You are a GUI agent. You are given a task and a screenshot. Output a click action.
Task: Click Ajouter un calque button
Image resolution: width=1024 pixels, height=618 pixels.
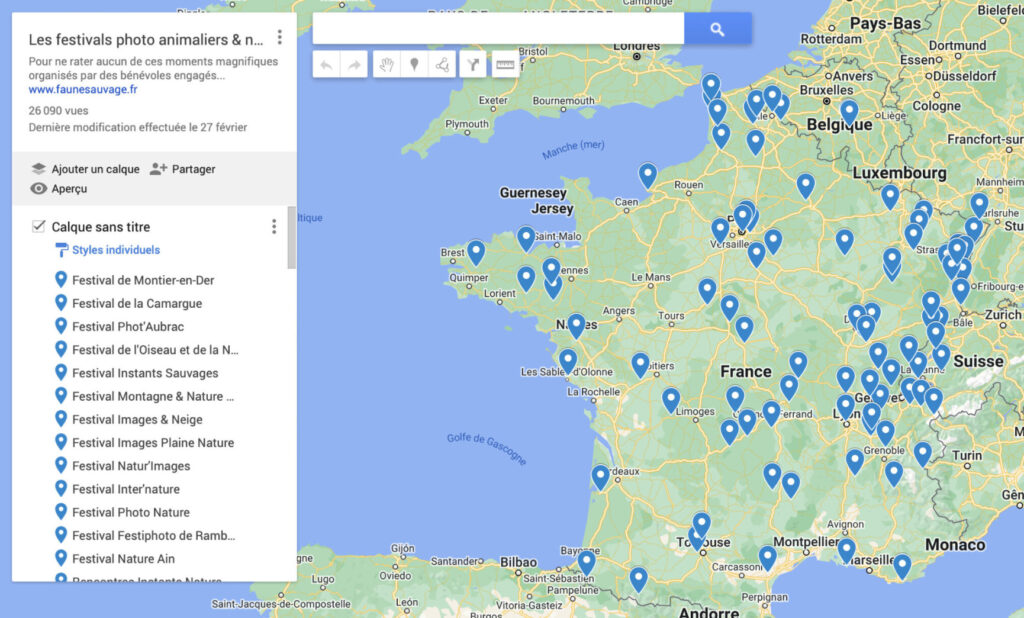coord(85,169)
